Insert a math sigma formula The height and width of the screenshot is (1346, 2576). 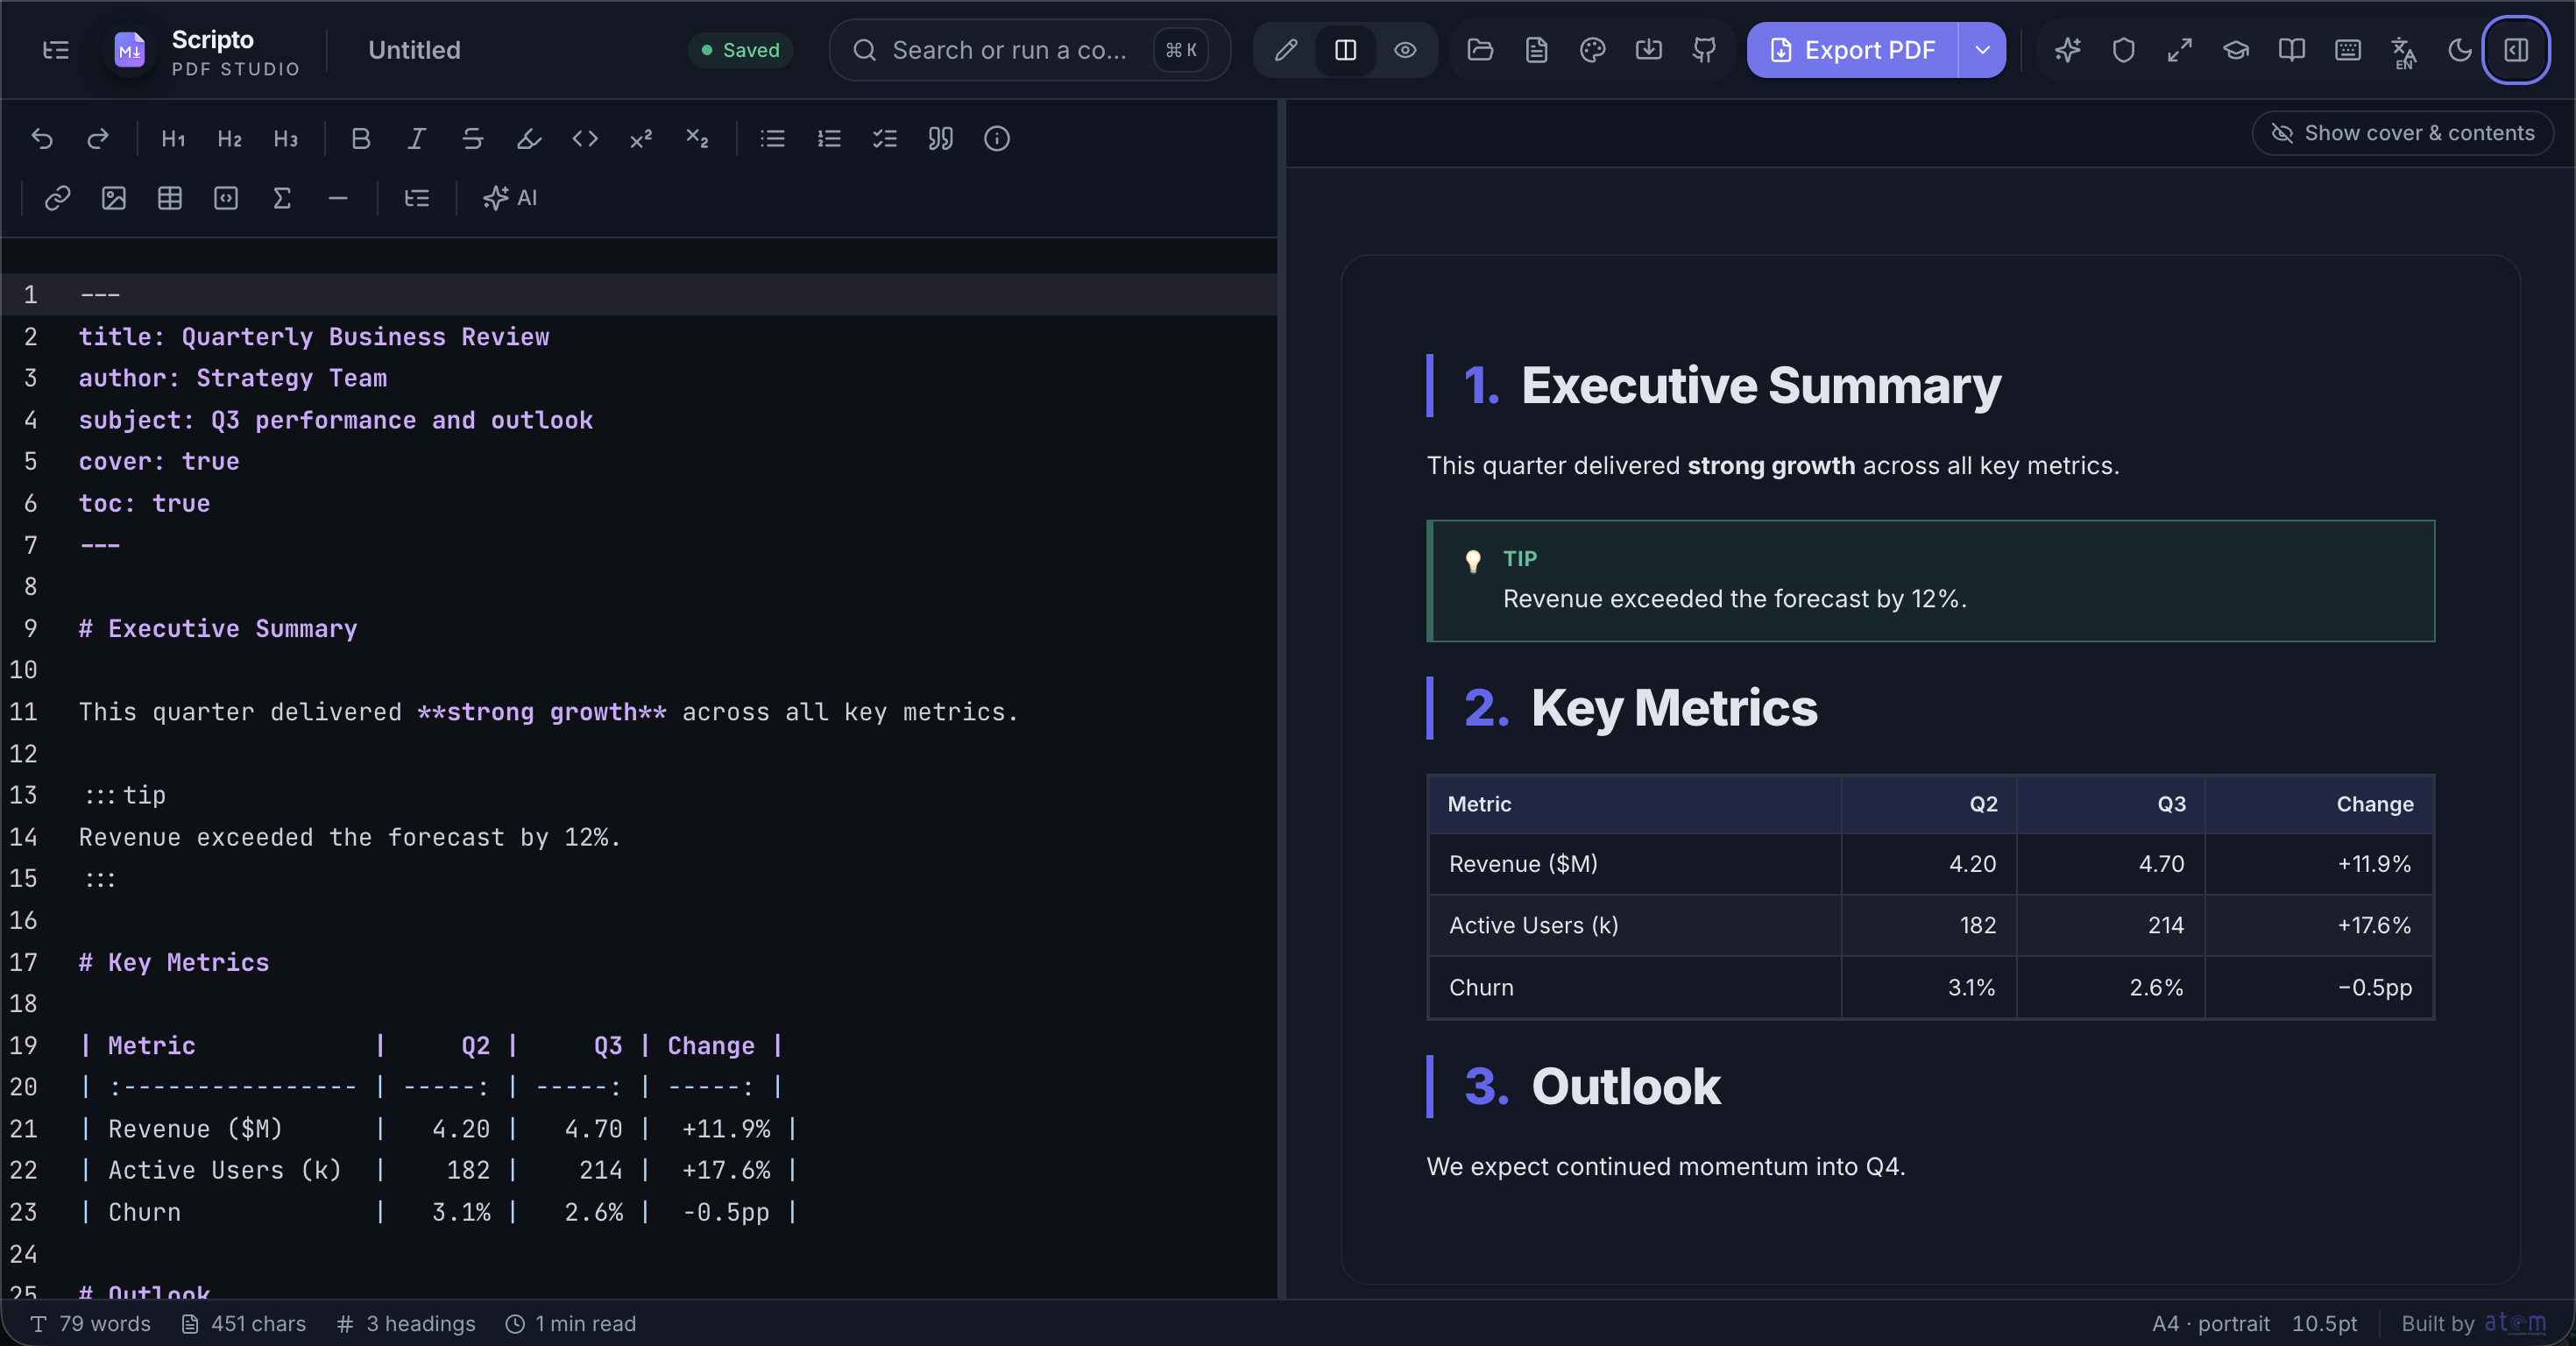282,198
